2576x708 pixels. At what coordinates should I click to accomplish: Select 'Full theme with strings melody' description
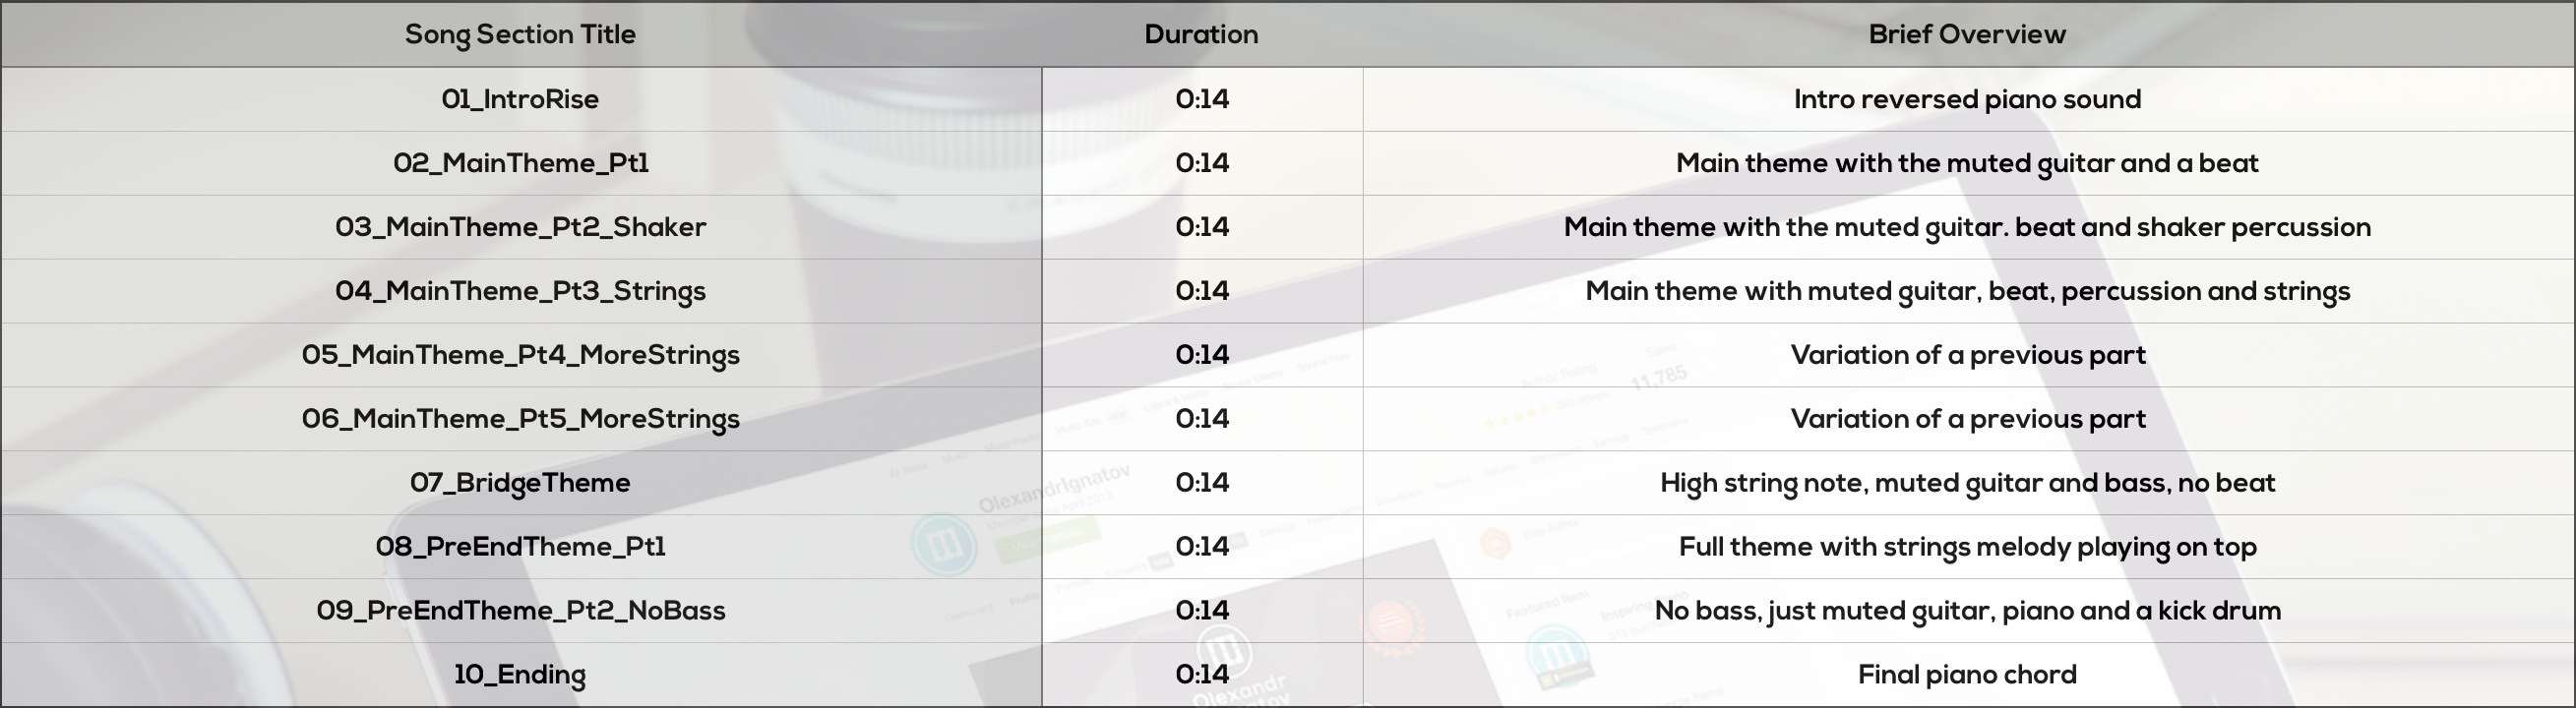click(1967, 547)
